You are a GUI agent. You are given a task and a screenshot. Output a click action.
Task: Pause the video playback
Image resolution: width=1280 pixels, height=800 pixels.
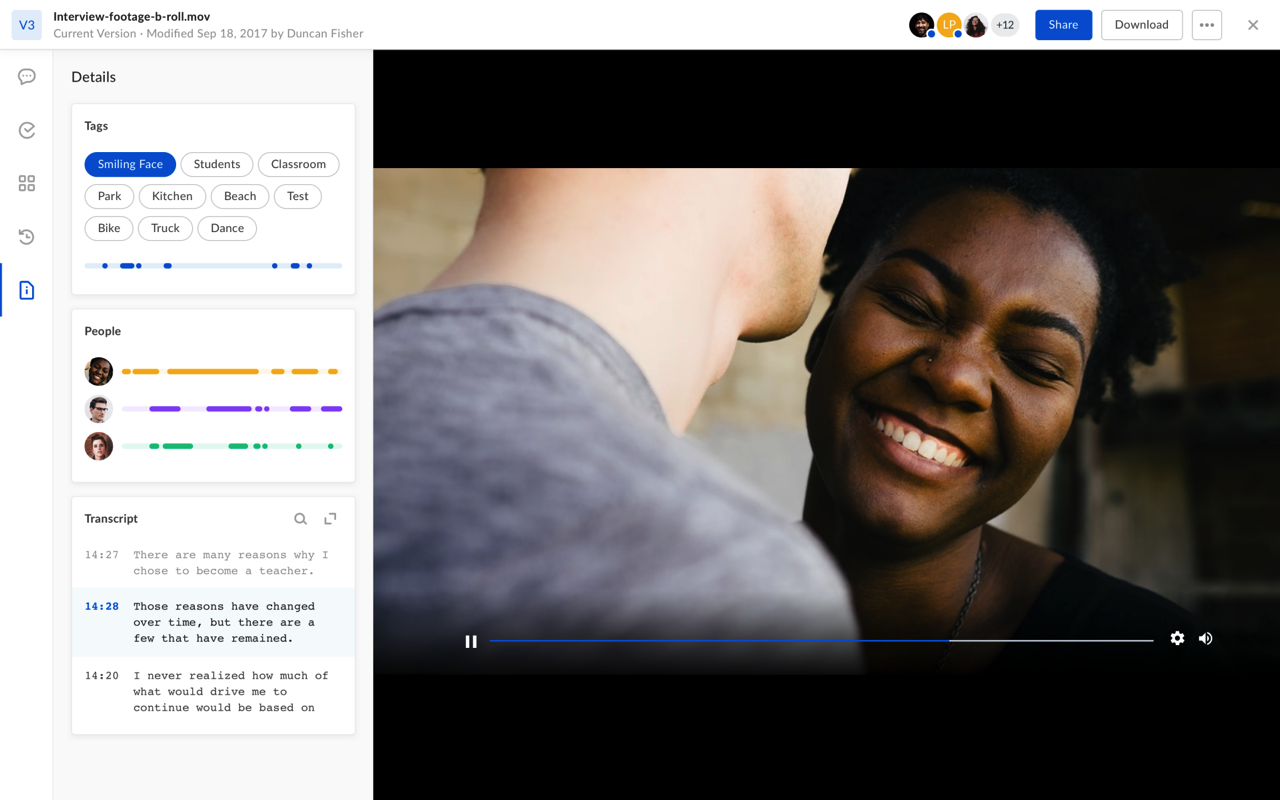[x=471, y=641]
